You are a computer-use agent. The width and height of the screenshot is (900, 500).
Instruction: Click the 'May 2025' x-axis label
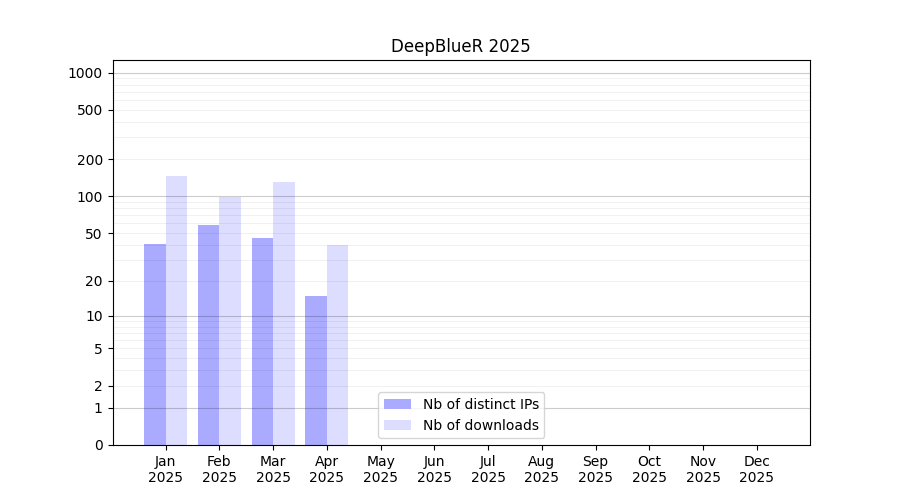click(x=380, y=469)
